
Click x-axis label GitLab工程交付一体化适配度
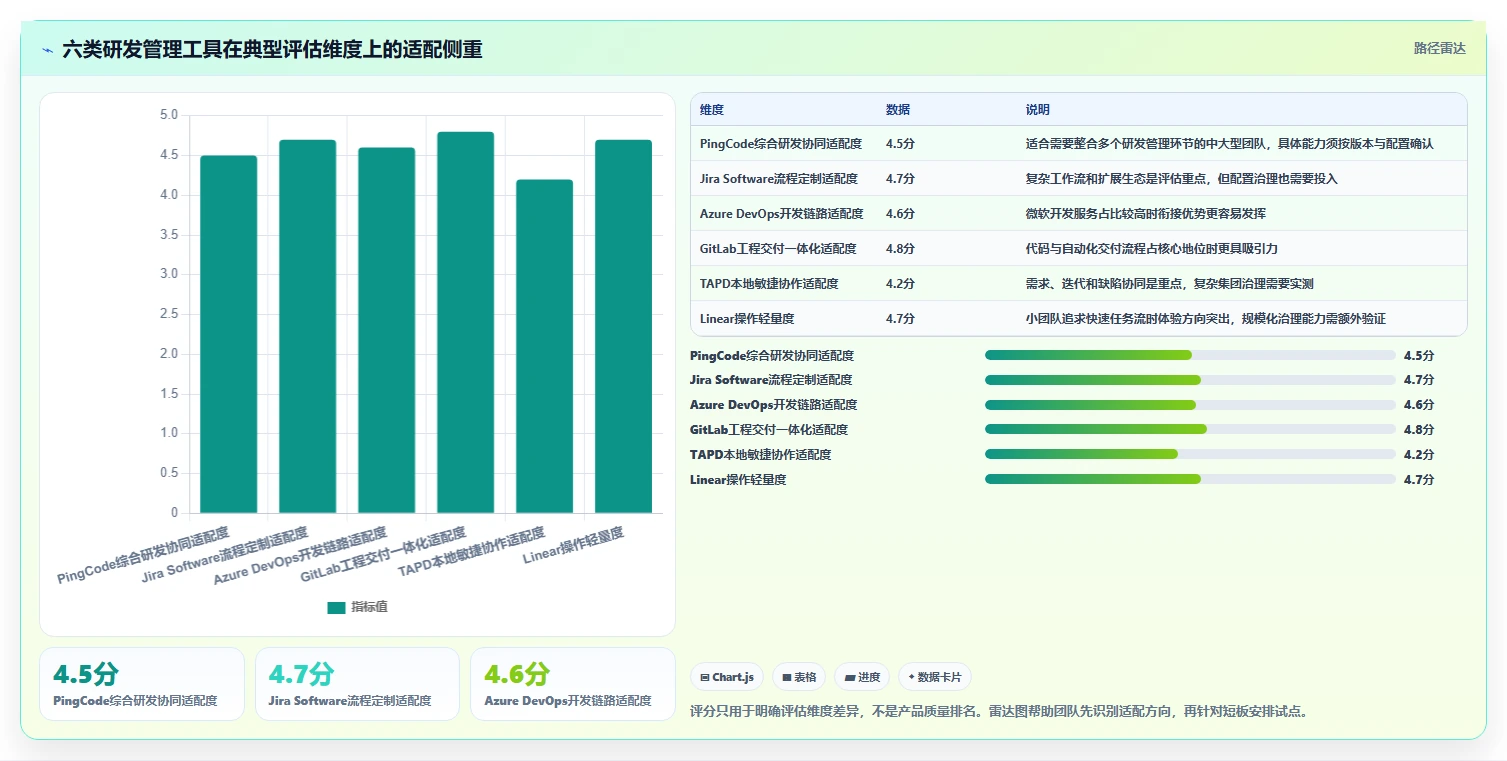(x=383, y=556)
